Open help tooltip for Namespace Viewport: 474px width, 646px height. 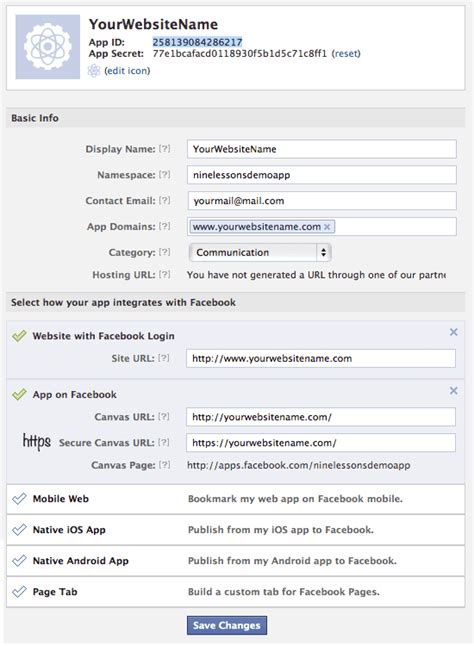(x=164, y=175)
